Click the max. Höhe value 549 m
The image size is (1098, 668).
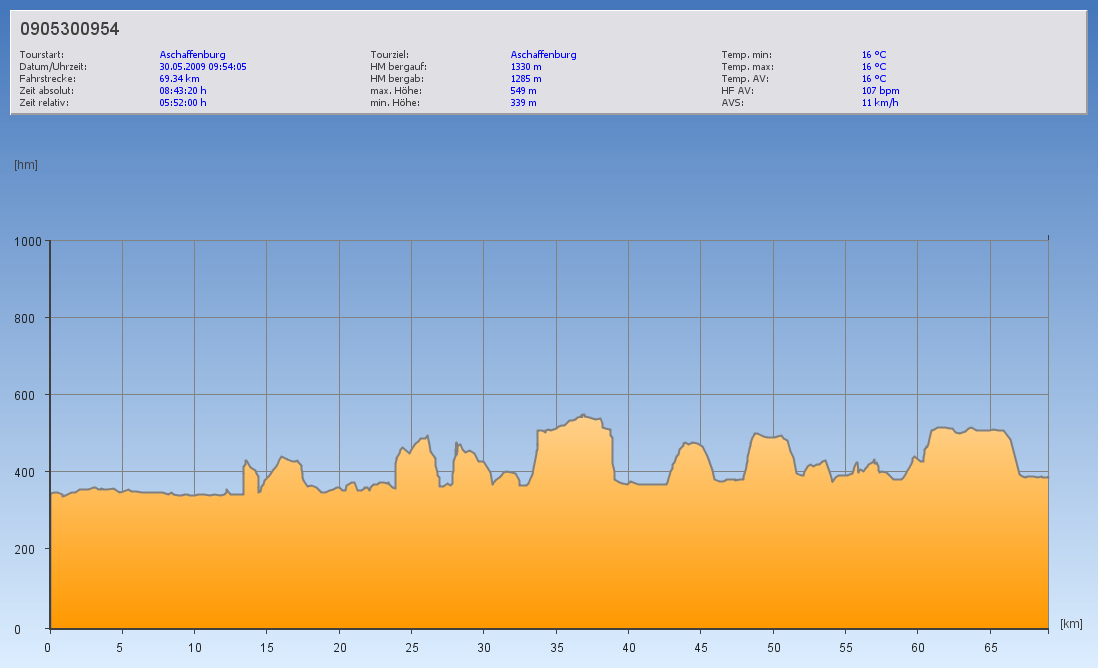[x=523, y=90]
